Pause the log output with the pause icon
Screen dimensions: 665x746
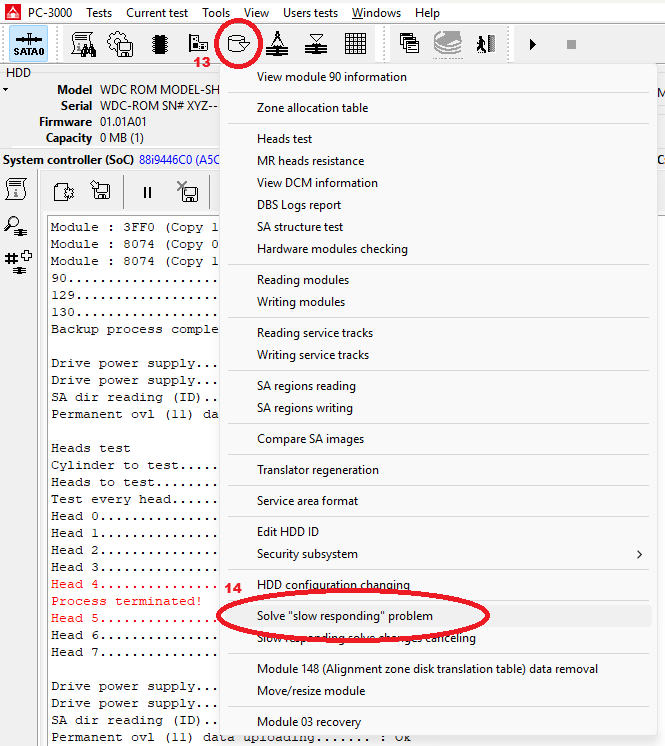[147, 192]
